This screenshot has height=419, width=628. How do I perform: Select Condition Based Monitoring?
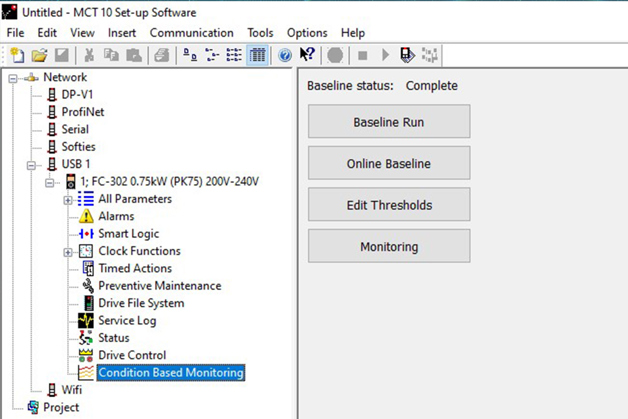[171, 373]
